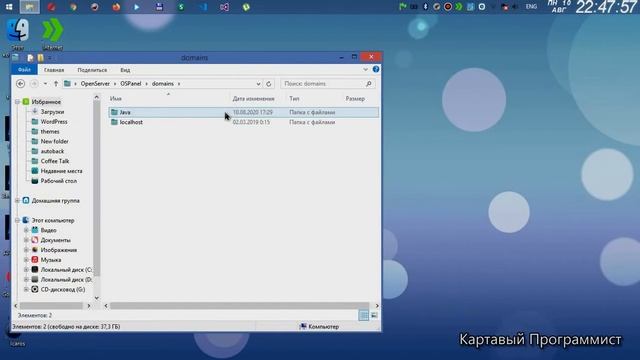Image resolution: width=640 pixels, height=360 pixels.
Task: Open the Visual Studio taskbar icon
Action: pos(224,7)
